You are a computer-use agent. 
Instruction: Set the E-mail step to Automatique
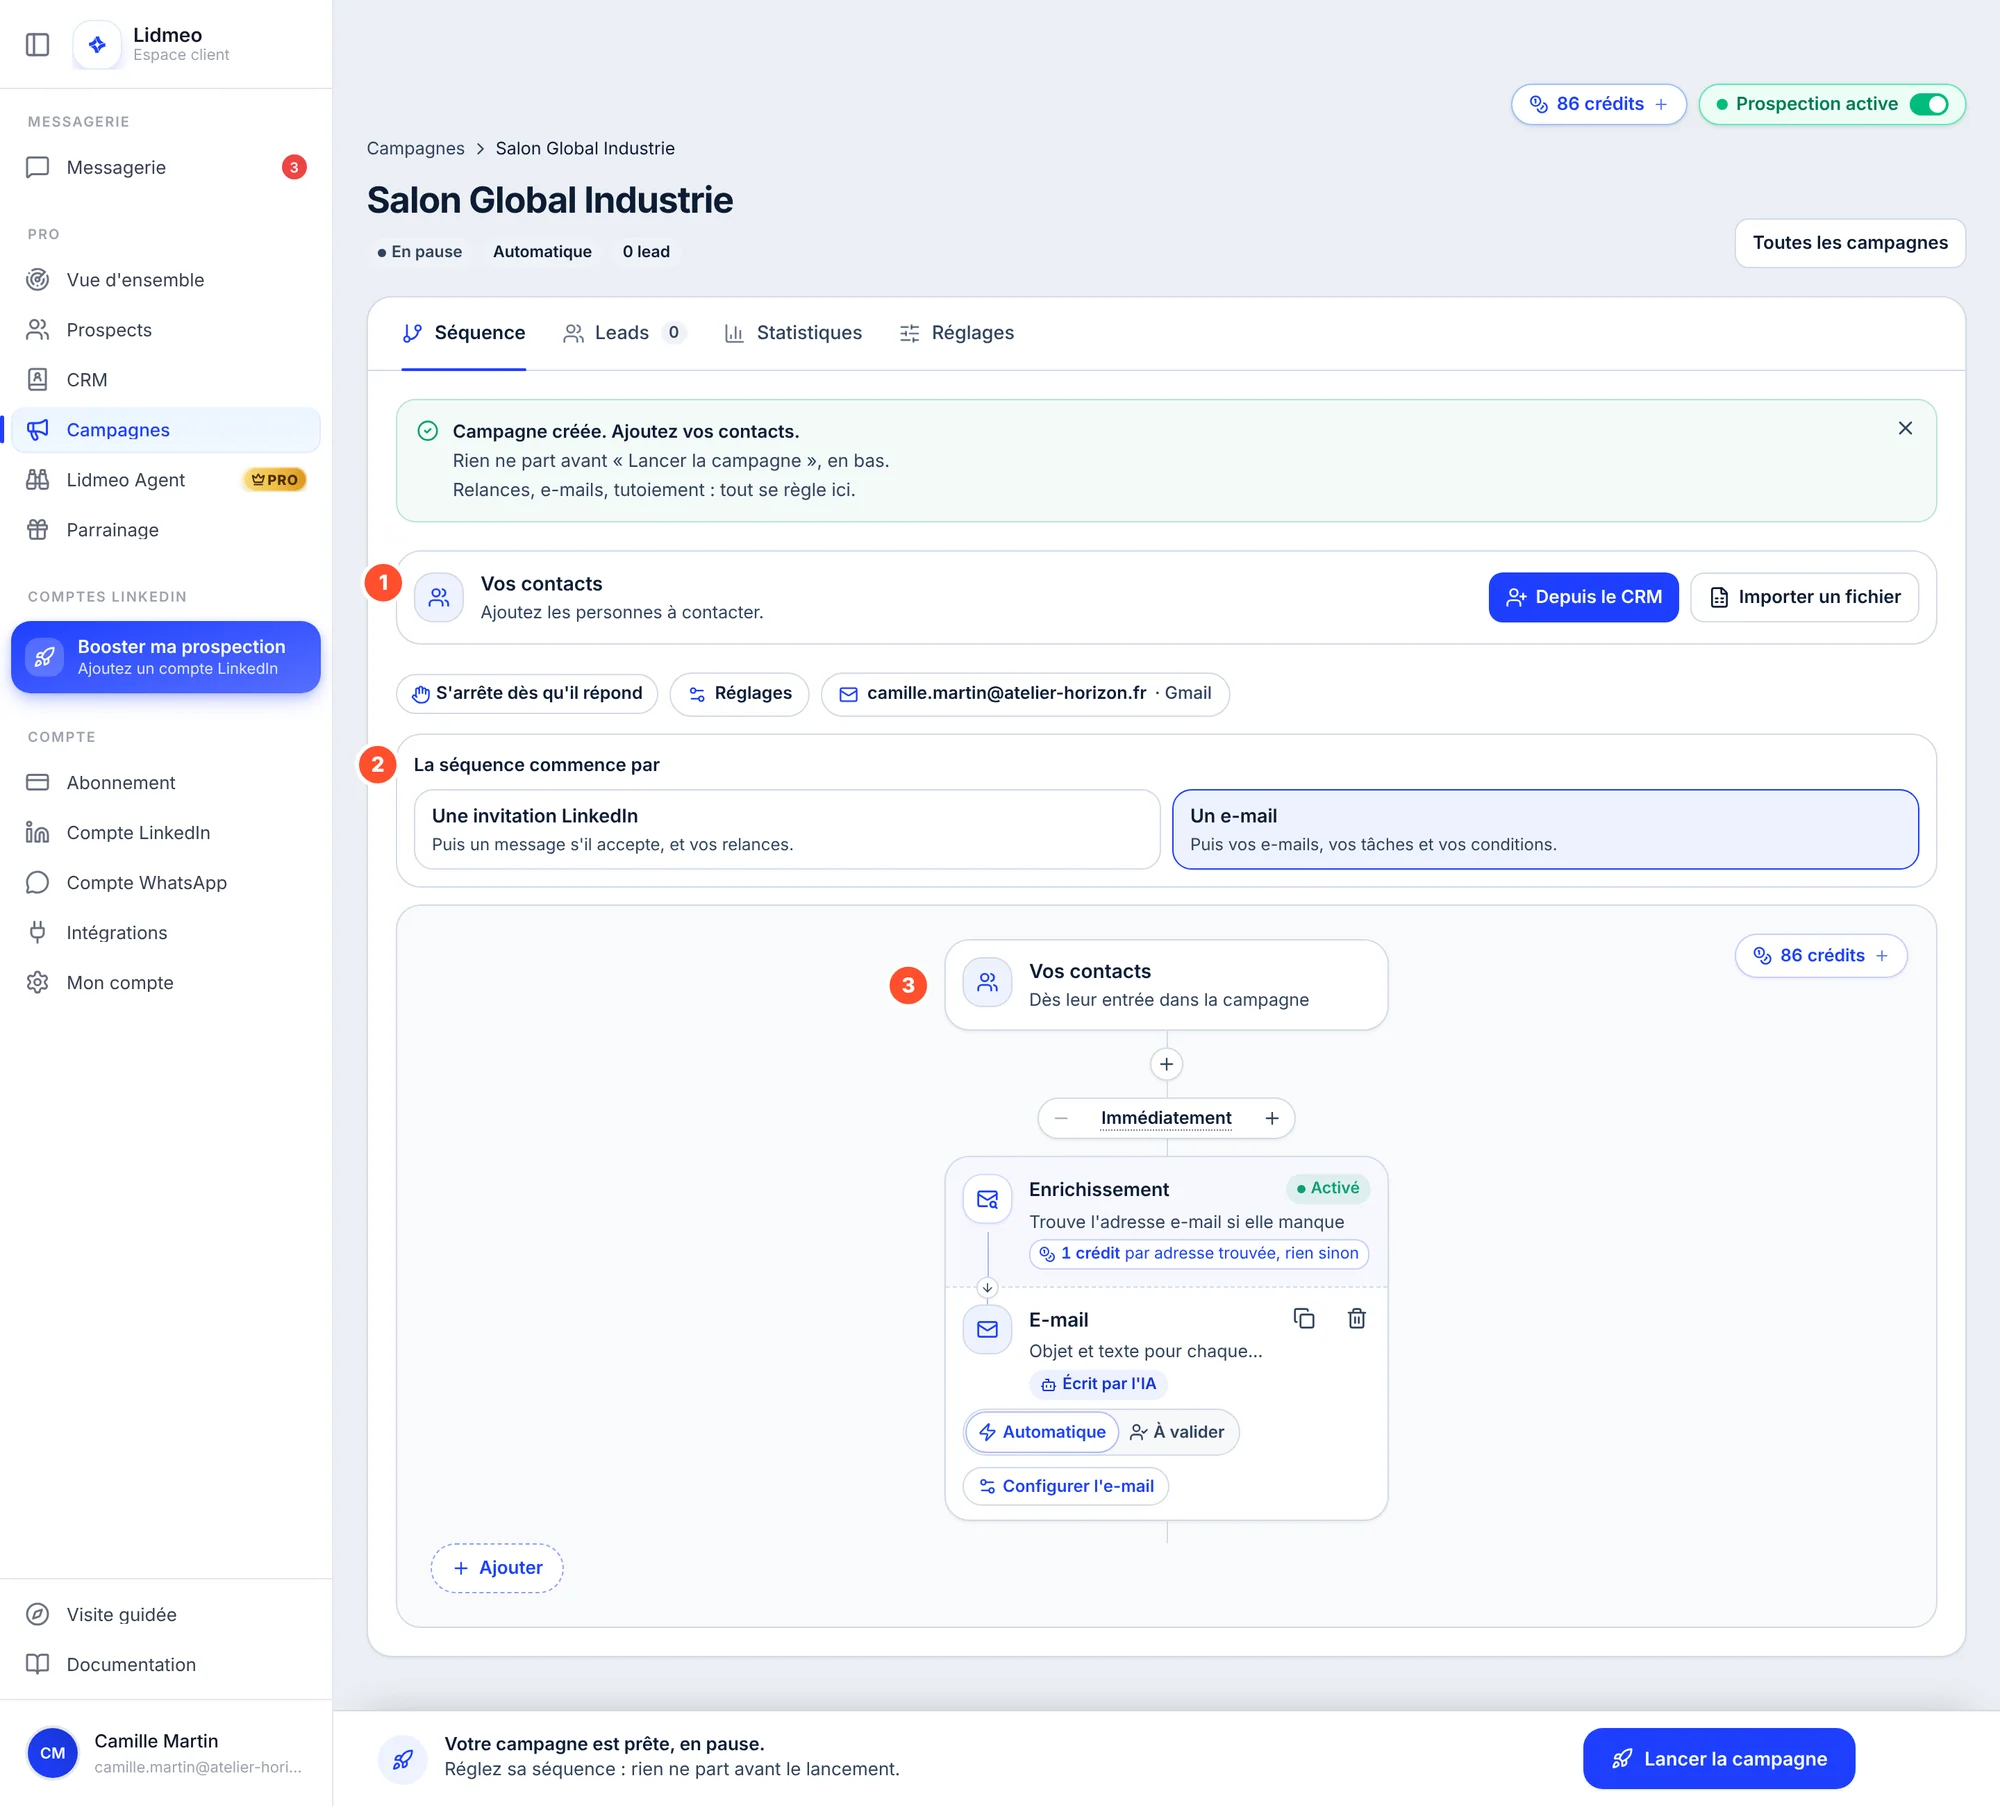tap(1042, 1432)
